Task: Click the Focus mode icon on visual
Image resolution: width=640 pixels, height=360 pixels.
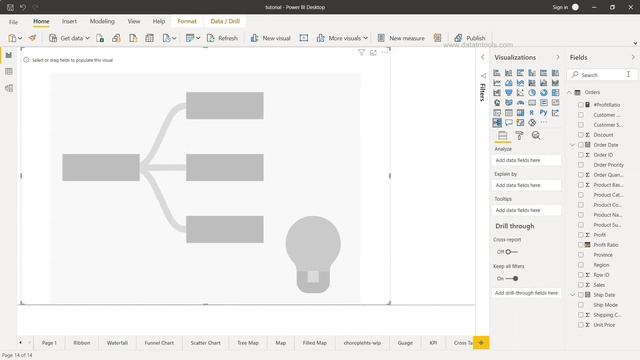Action: (373, 52)
